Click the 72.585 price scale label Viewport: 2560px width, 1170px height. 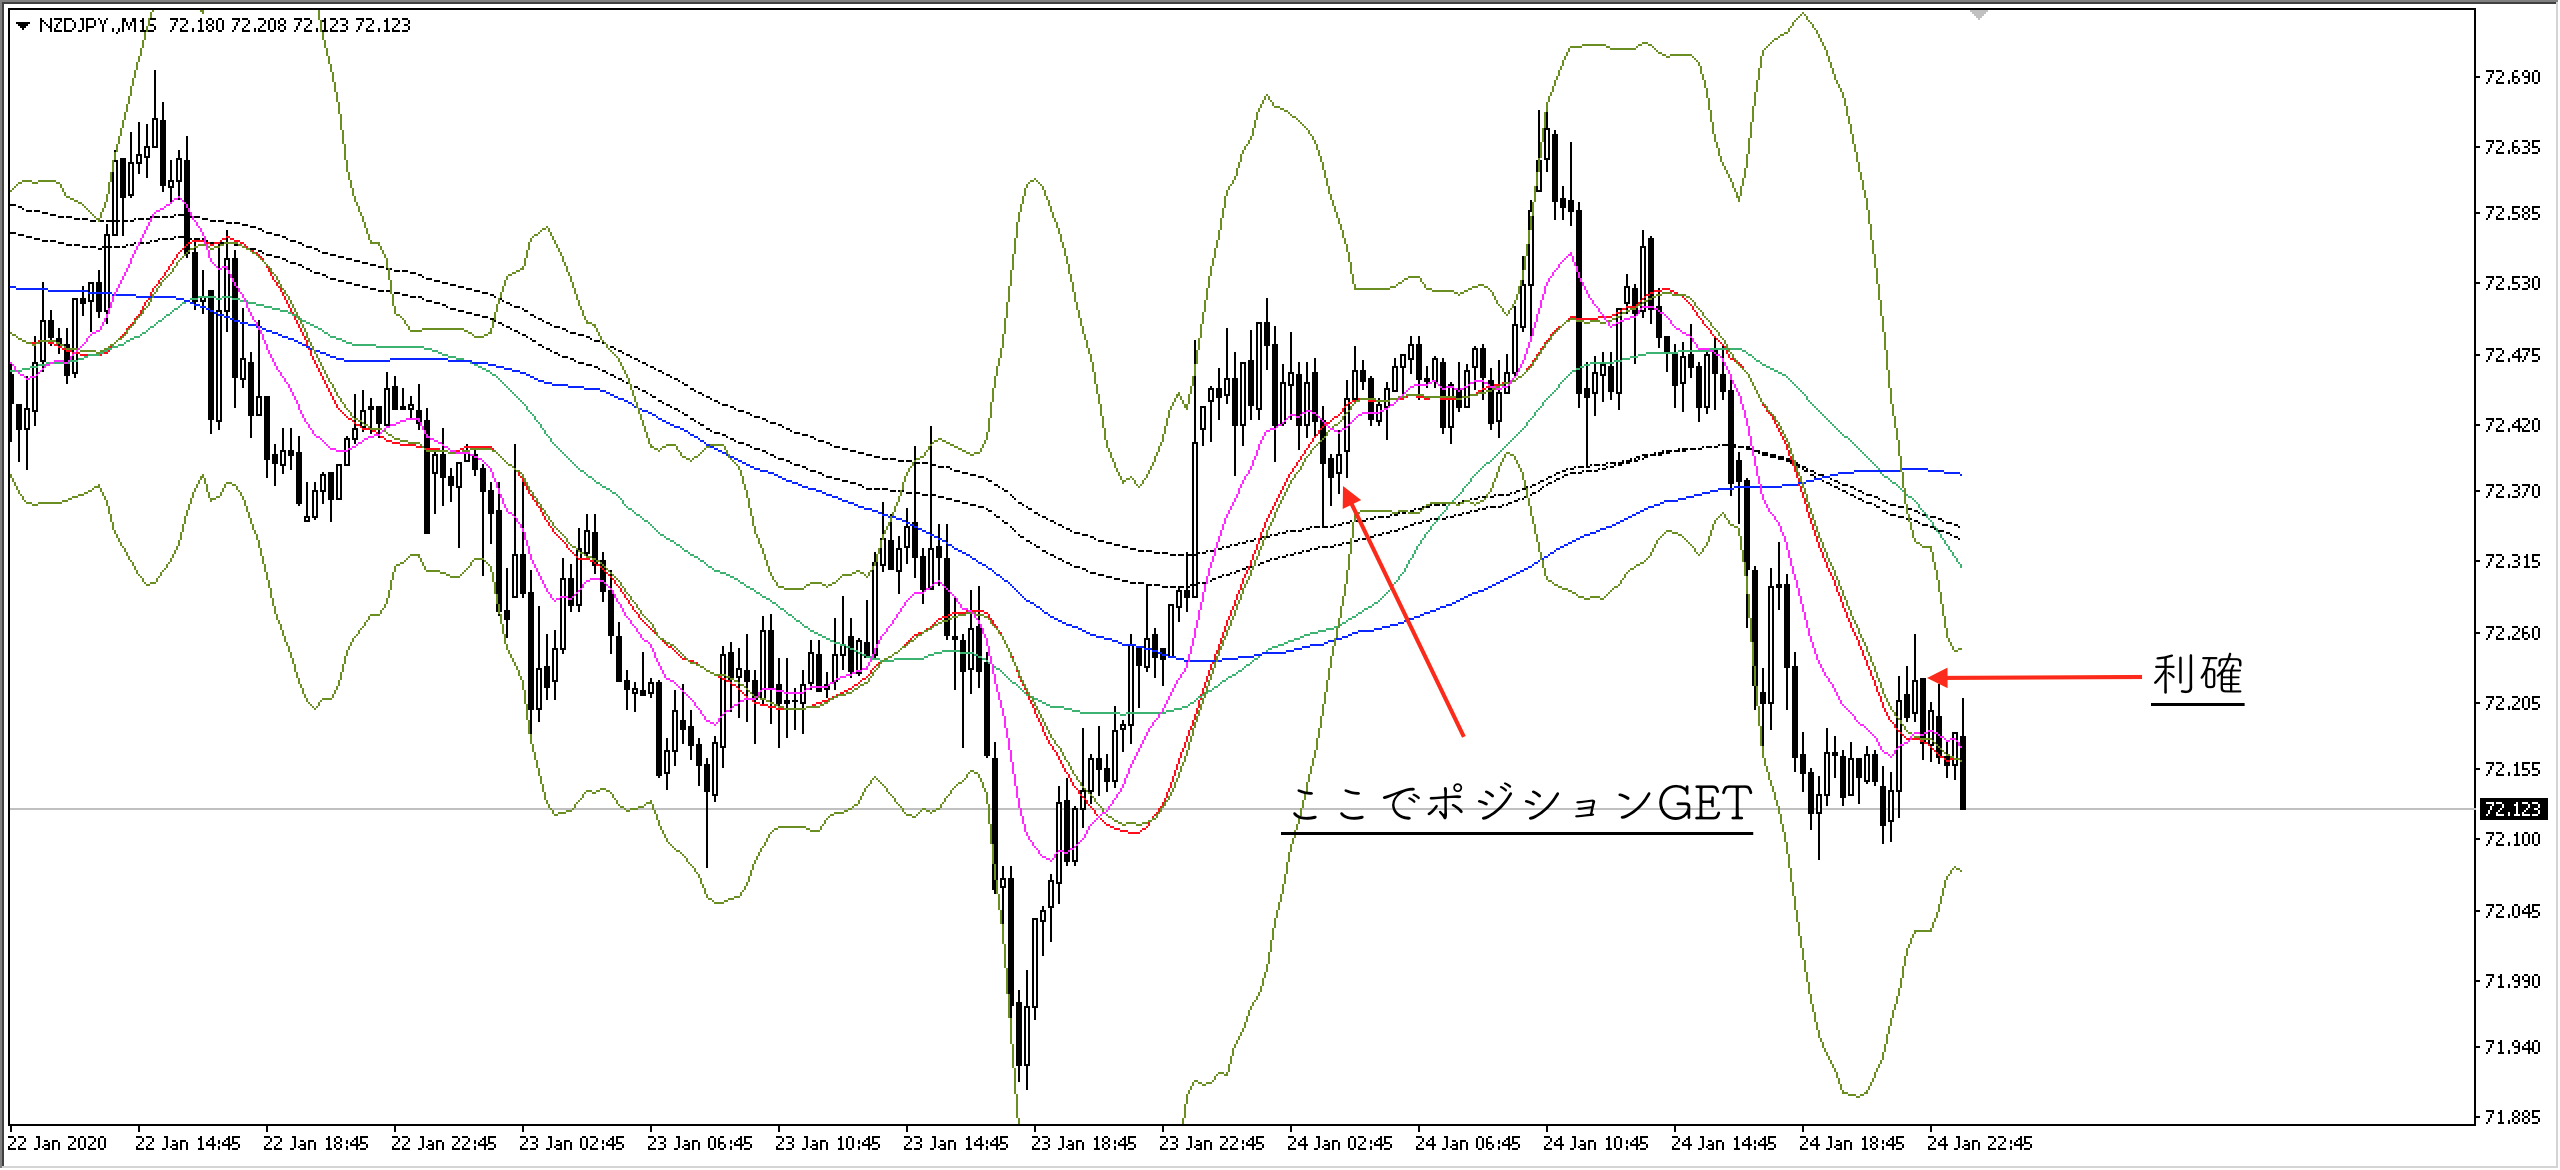coord(2512,213)
